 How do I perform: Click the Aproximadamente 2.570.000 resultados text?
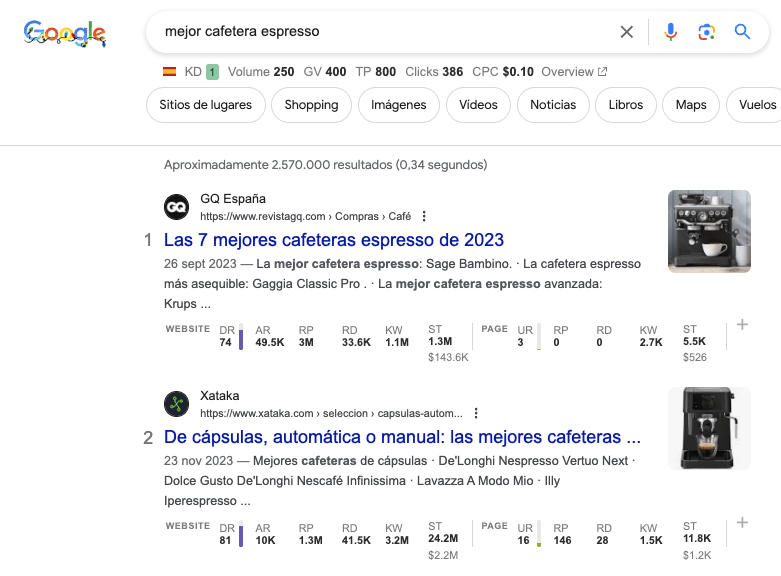(325, 165)
